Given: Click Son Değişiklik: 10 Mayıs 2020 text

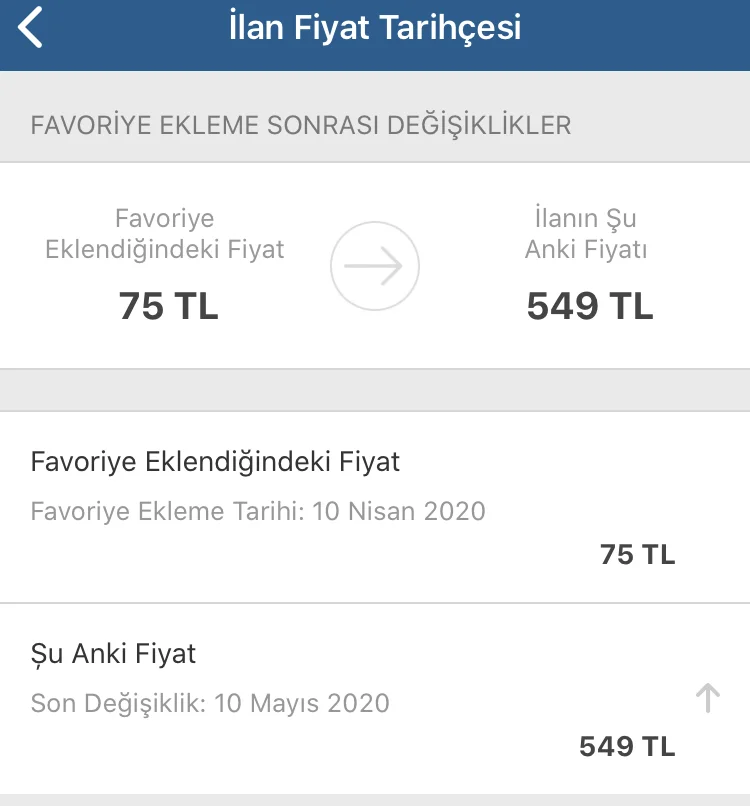Looking at the screenshot, I should click(x=210, y=703).
